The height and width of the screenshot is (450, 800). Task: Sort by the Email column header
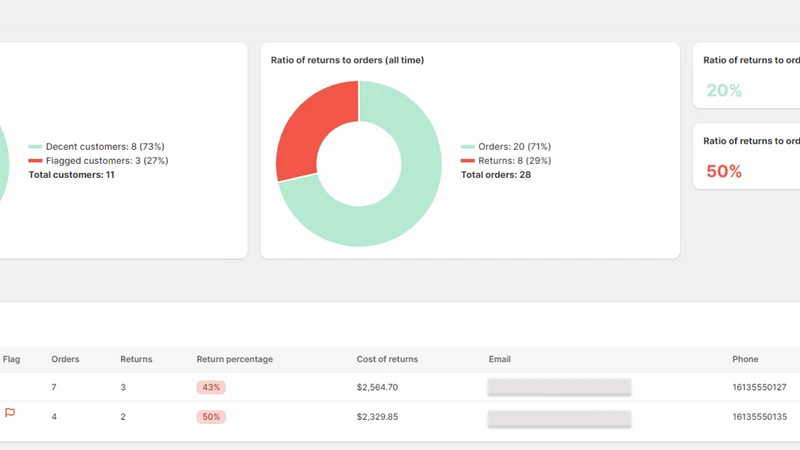[499, 359]
